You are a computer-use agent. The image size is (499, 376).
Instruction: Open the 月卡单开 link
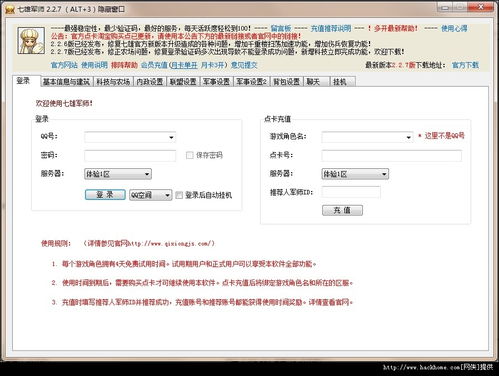[x=184, y=65]
